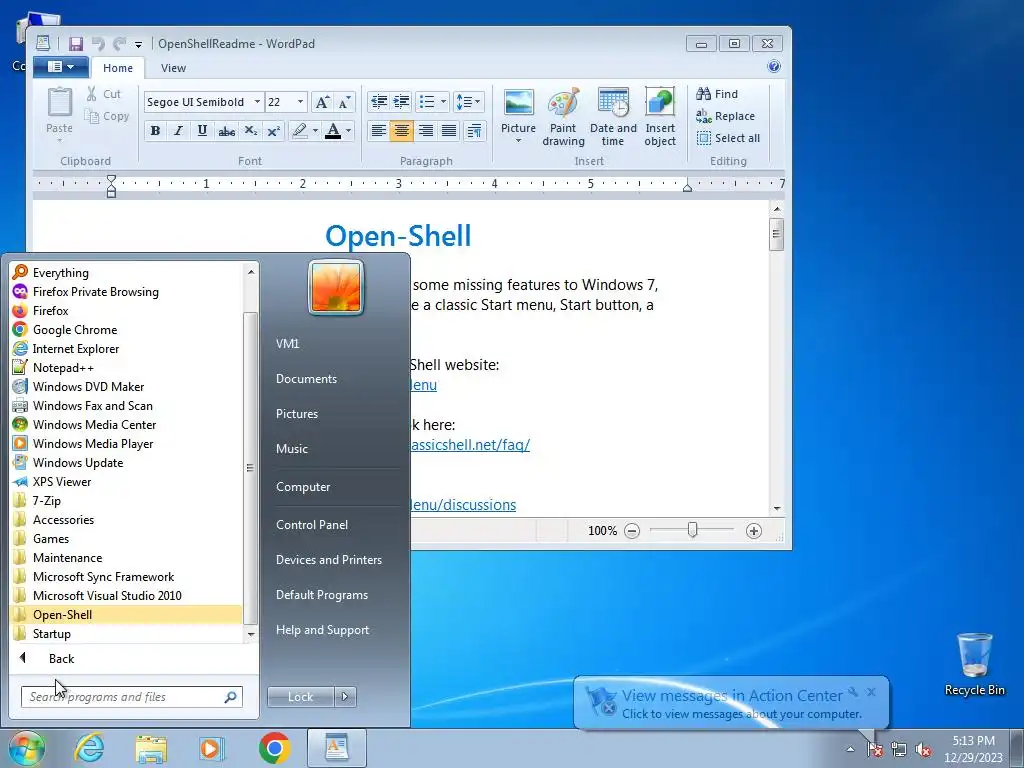Viewport: 1024px width, 768px height.
Task: Grow font size with the A-up icon
Action: click(322, 102)
